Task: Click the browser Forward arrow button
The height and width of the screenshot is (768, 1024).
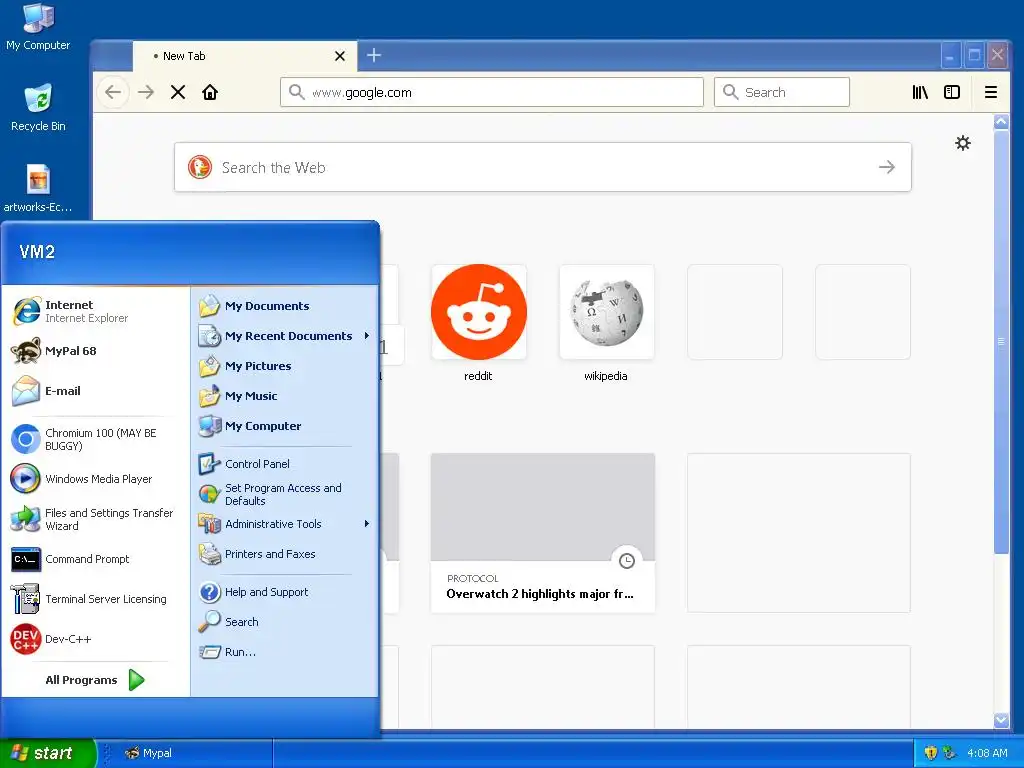Action: 146,92
